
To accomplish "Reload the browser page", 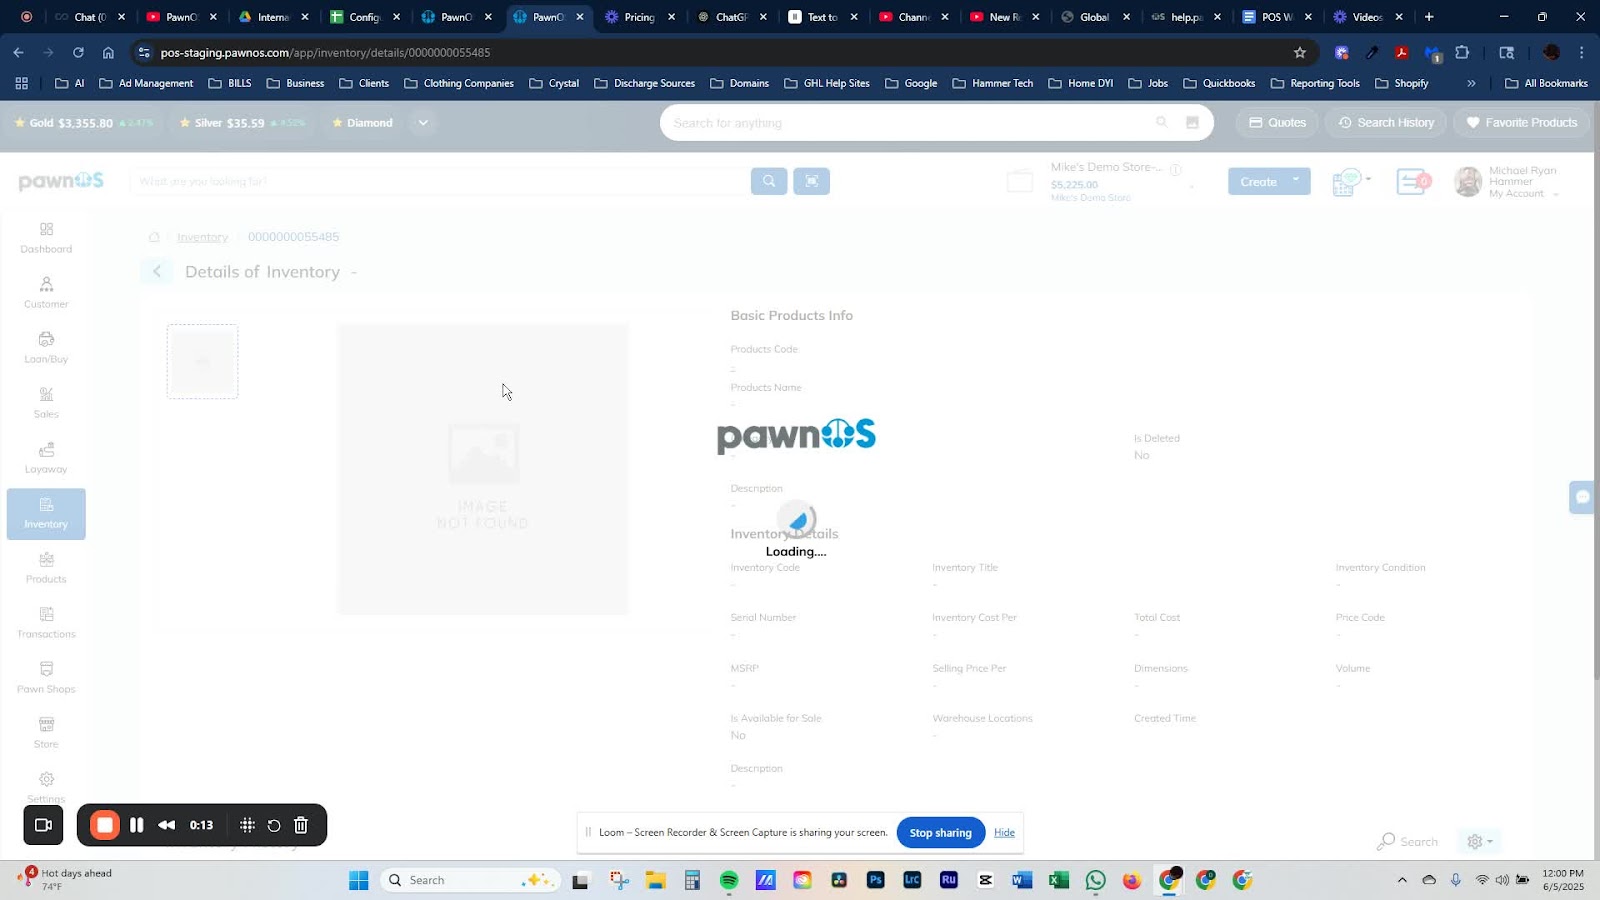I will click(x=78, y=52).
